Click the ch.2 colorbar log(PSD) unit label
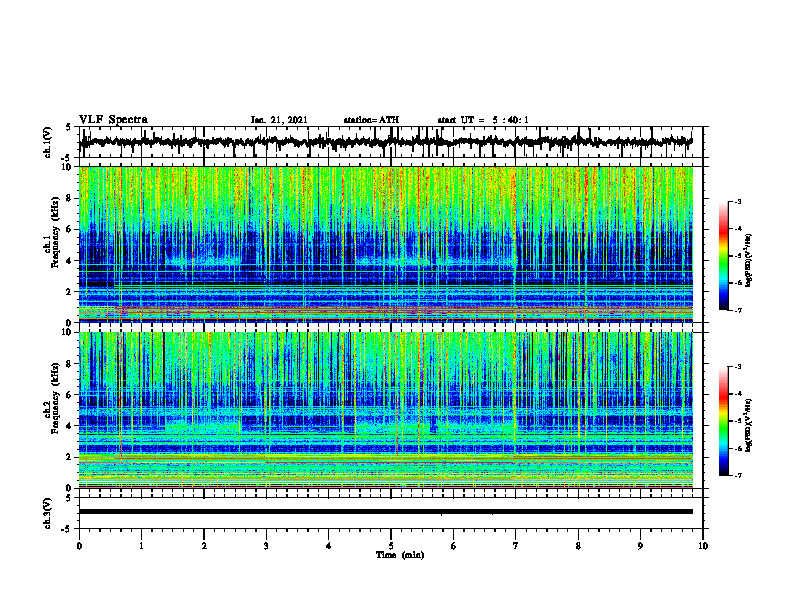The image size is (792, 612). click(x=749, y=425)
